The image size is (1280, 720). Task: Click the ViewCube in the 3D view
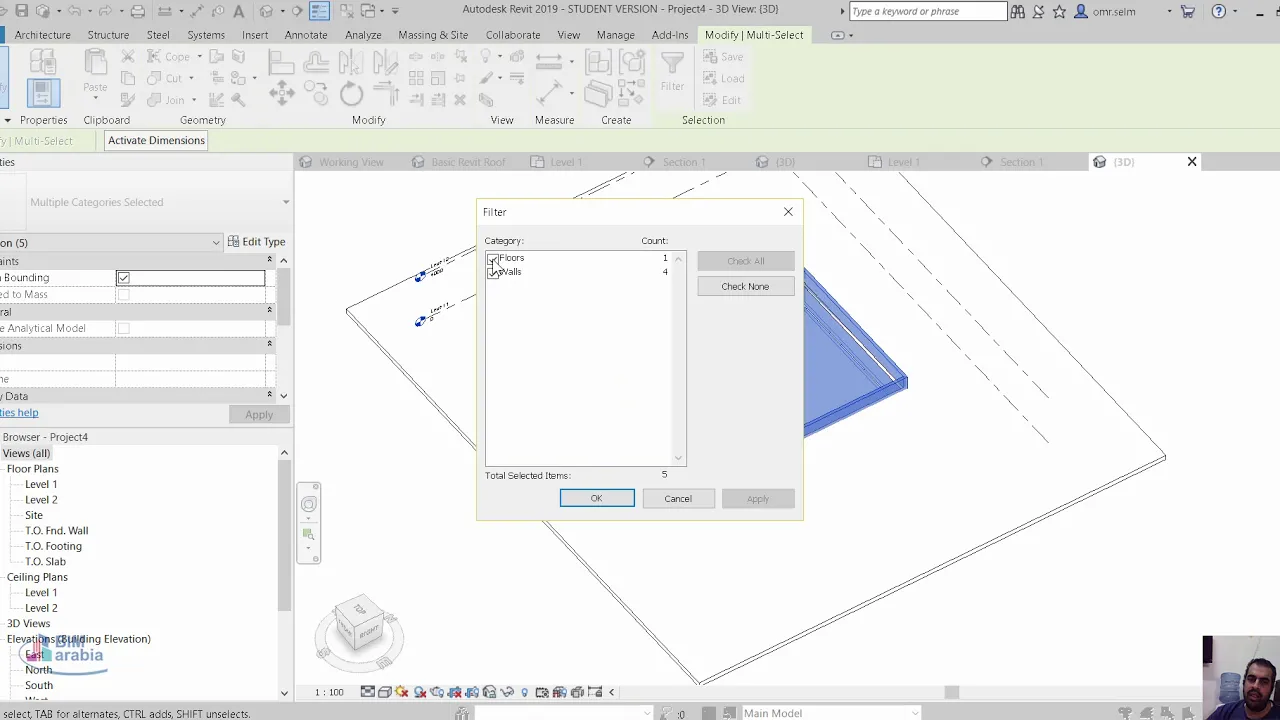point(360,622)
